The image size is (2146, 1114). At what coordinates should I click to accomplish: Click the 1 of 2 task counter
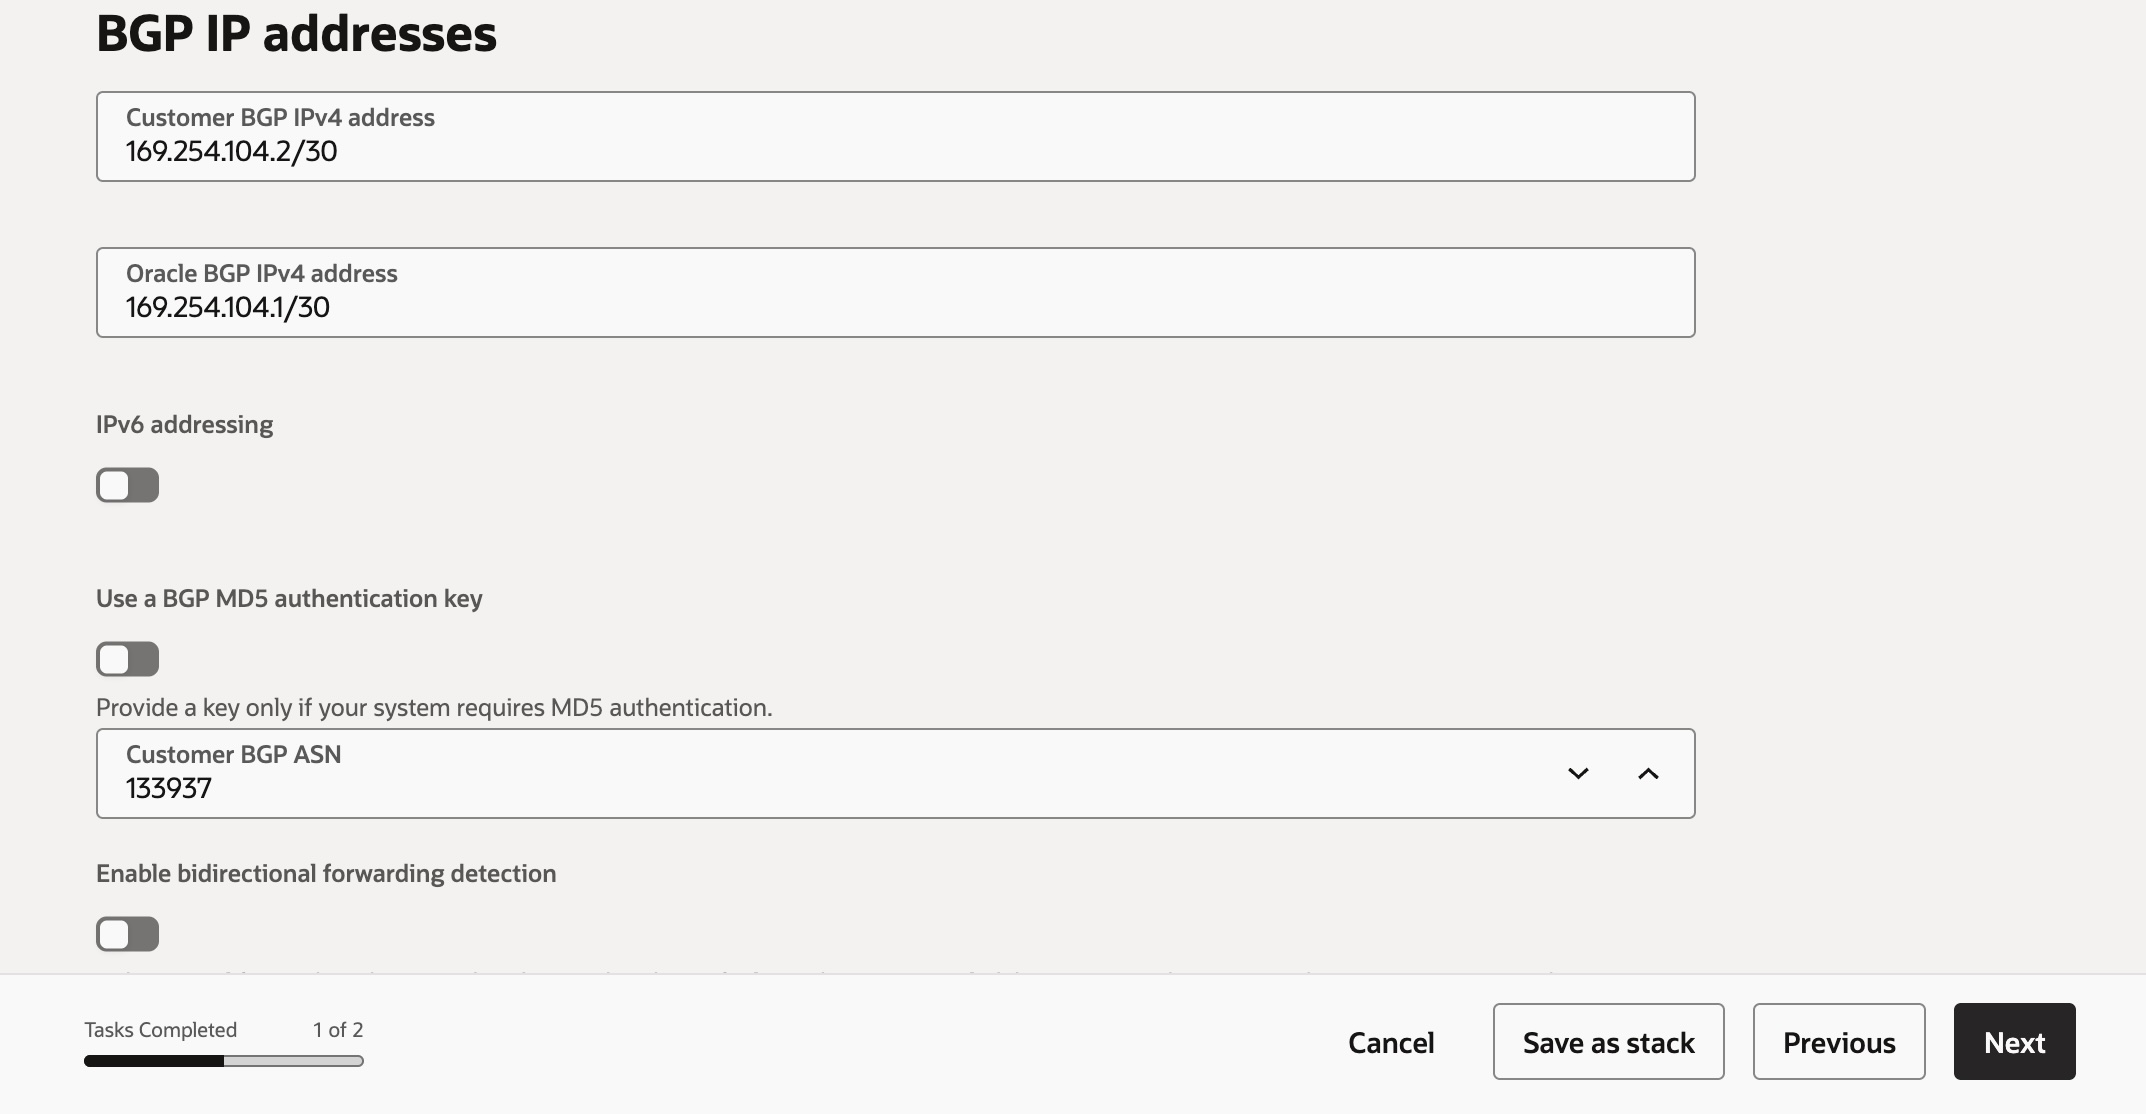click(338, 1028)
